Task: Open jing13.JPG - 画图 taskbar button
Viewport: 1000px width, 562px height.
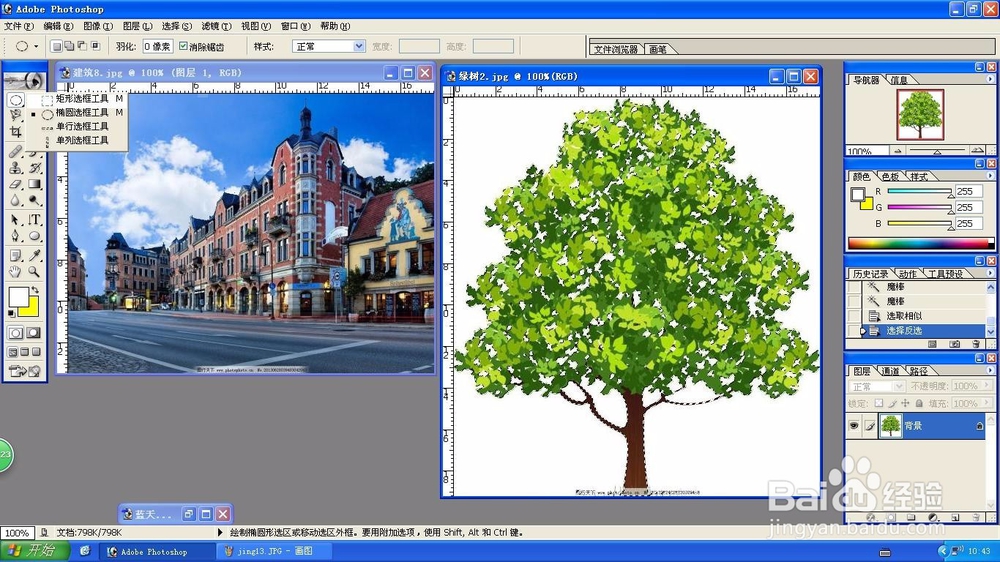Action: tap(274, 551)
